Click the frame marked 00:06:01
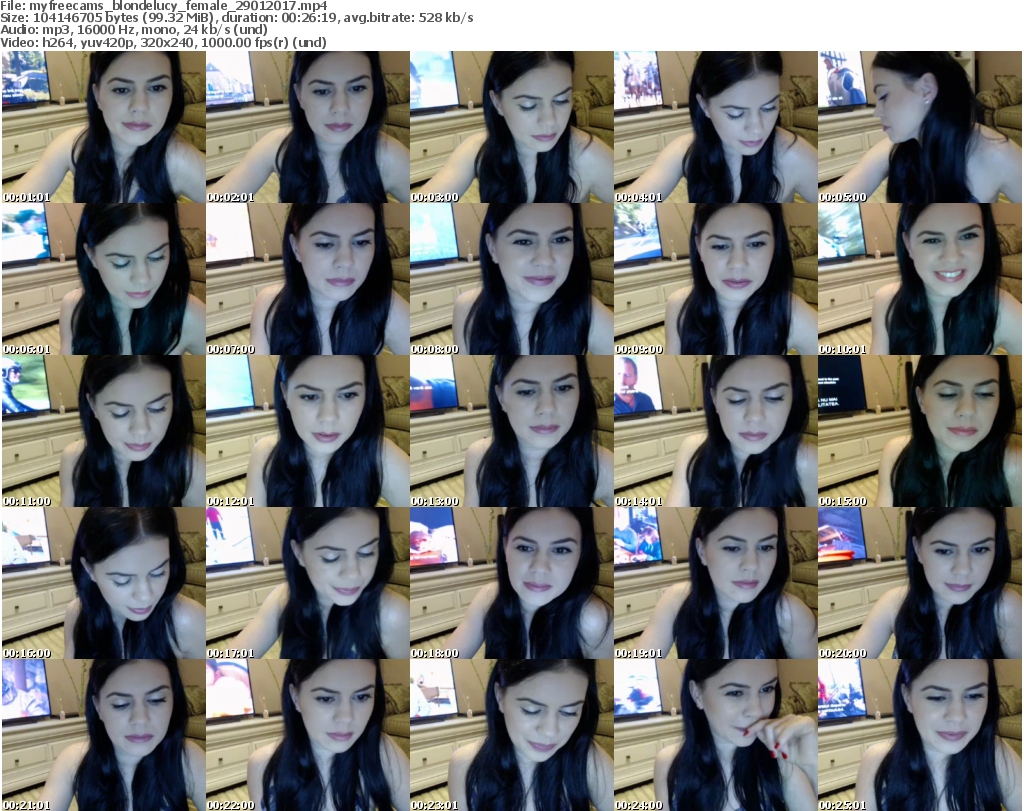 tap(103, 279)
